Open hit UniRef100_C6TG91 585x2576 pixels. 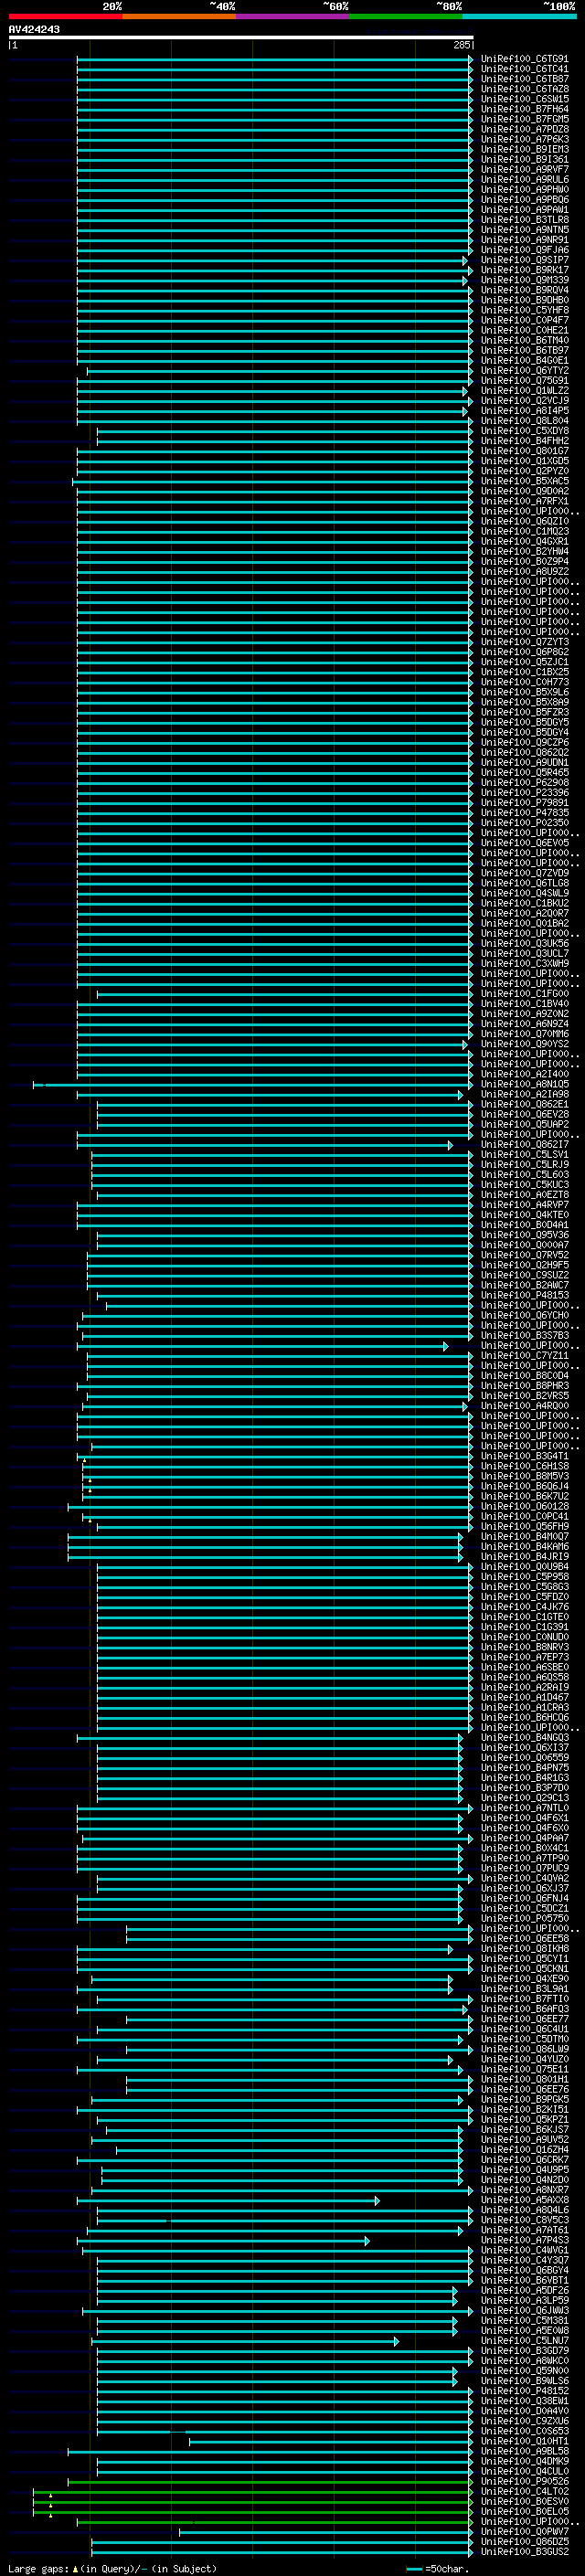[x=524, y=59]
